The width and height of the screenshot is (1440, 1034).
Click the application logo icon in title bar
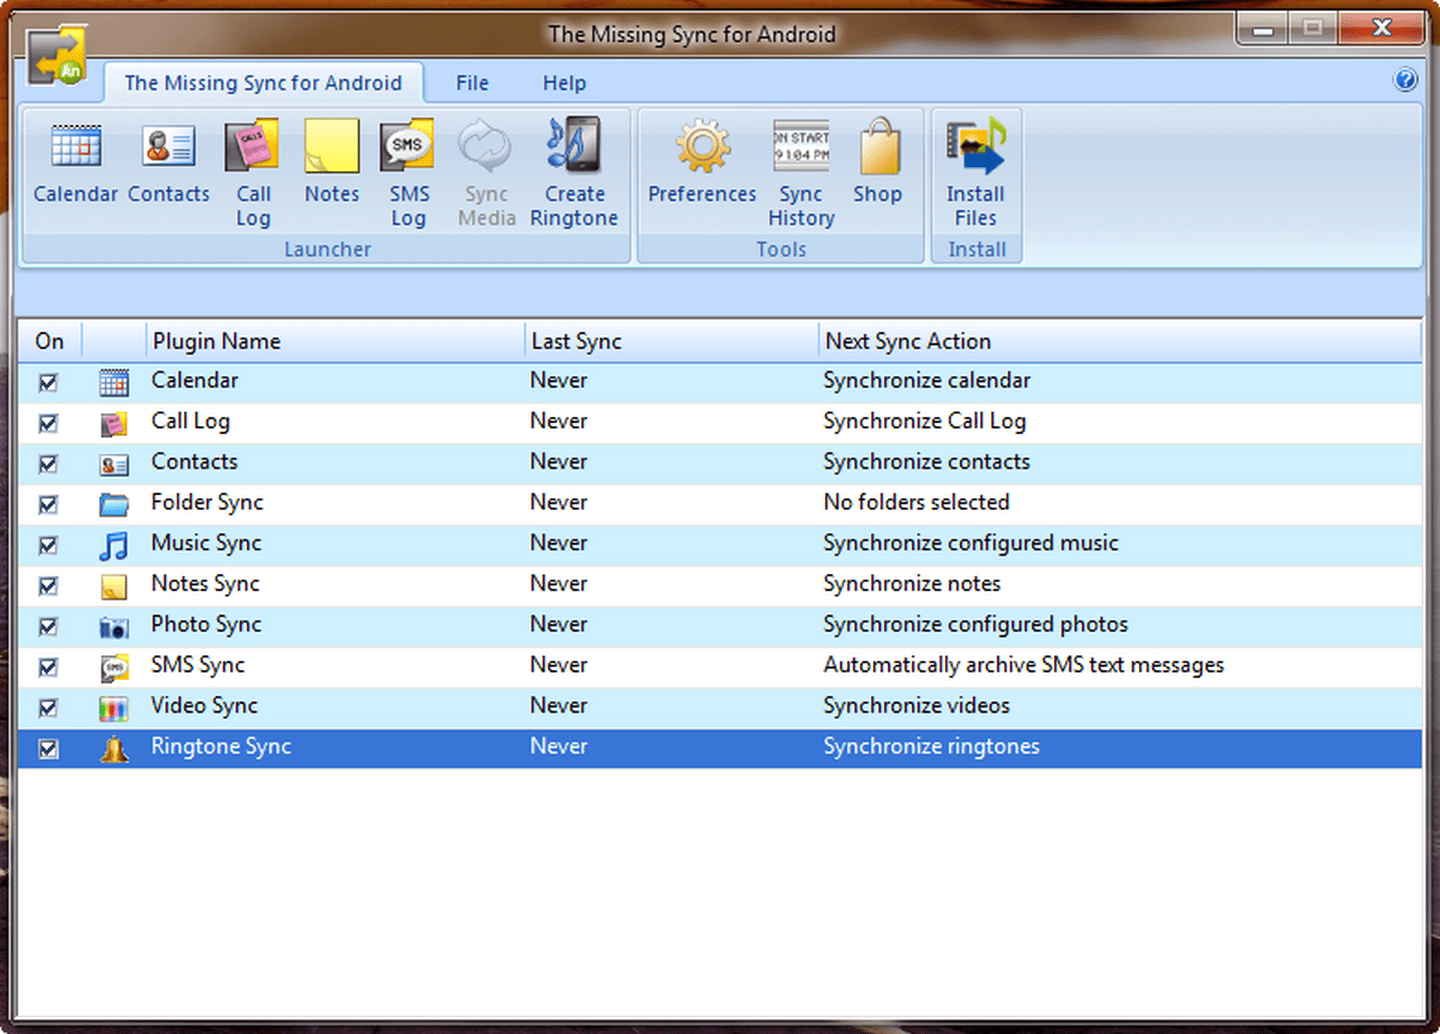tap(56, 55)
